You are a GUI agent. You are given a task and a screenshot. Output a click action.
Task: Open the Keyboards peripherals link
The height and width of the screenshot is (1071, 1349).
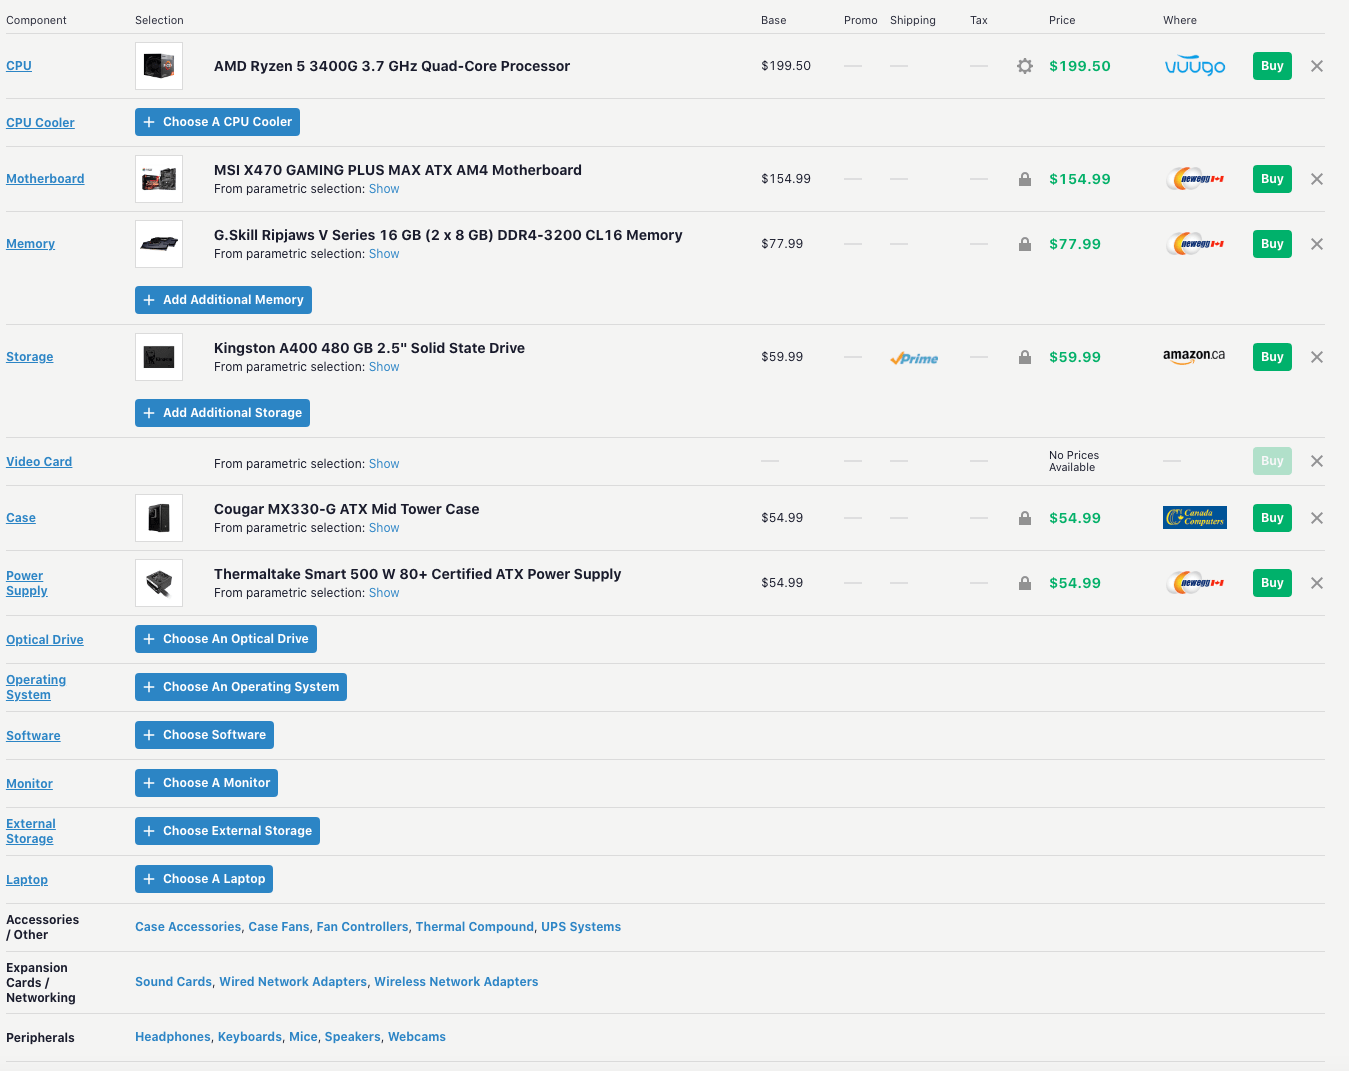250,1036
